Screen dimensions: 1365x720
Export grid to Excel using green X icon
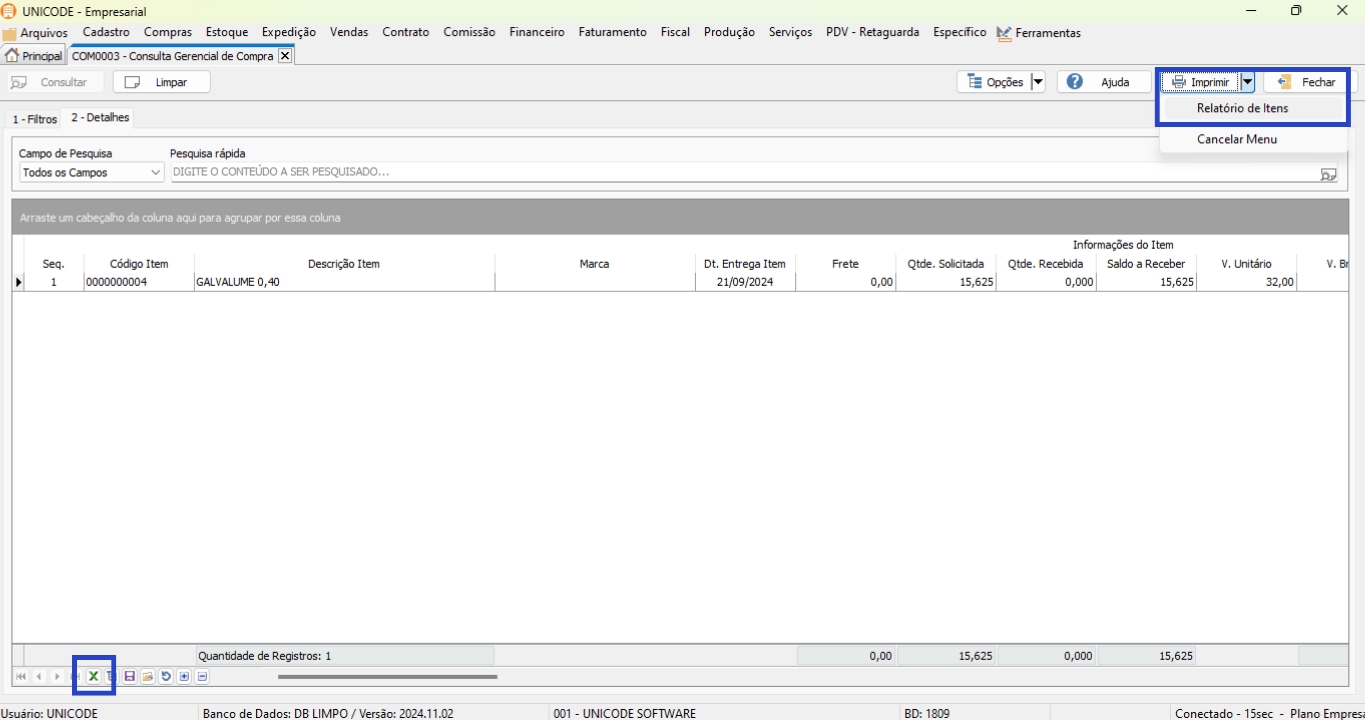pos(93,677)
